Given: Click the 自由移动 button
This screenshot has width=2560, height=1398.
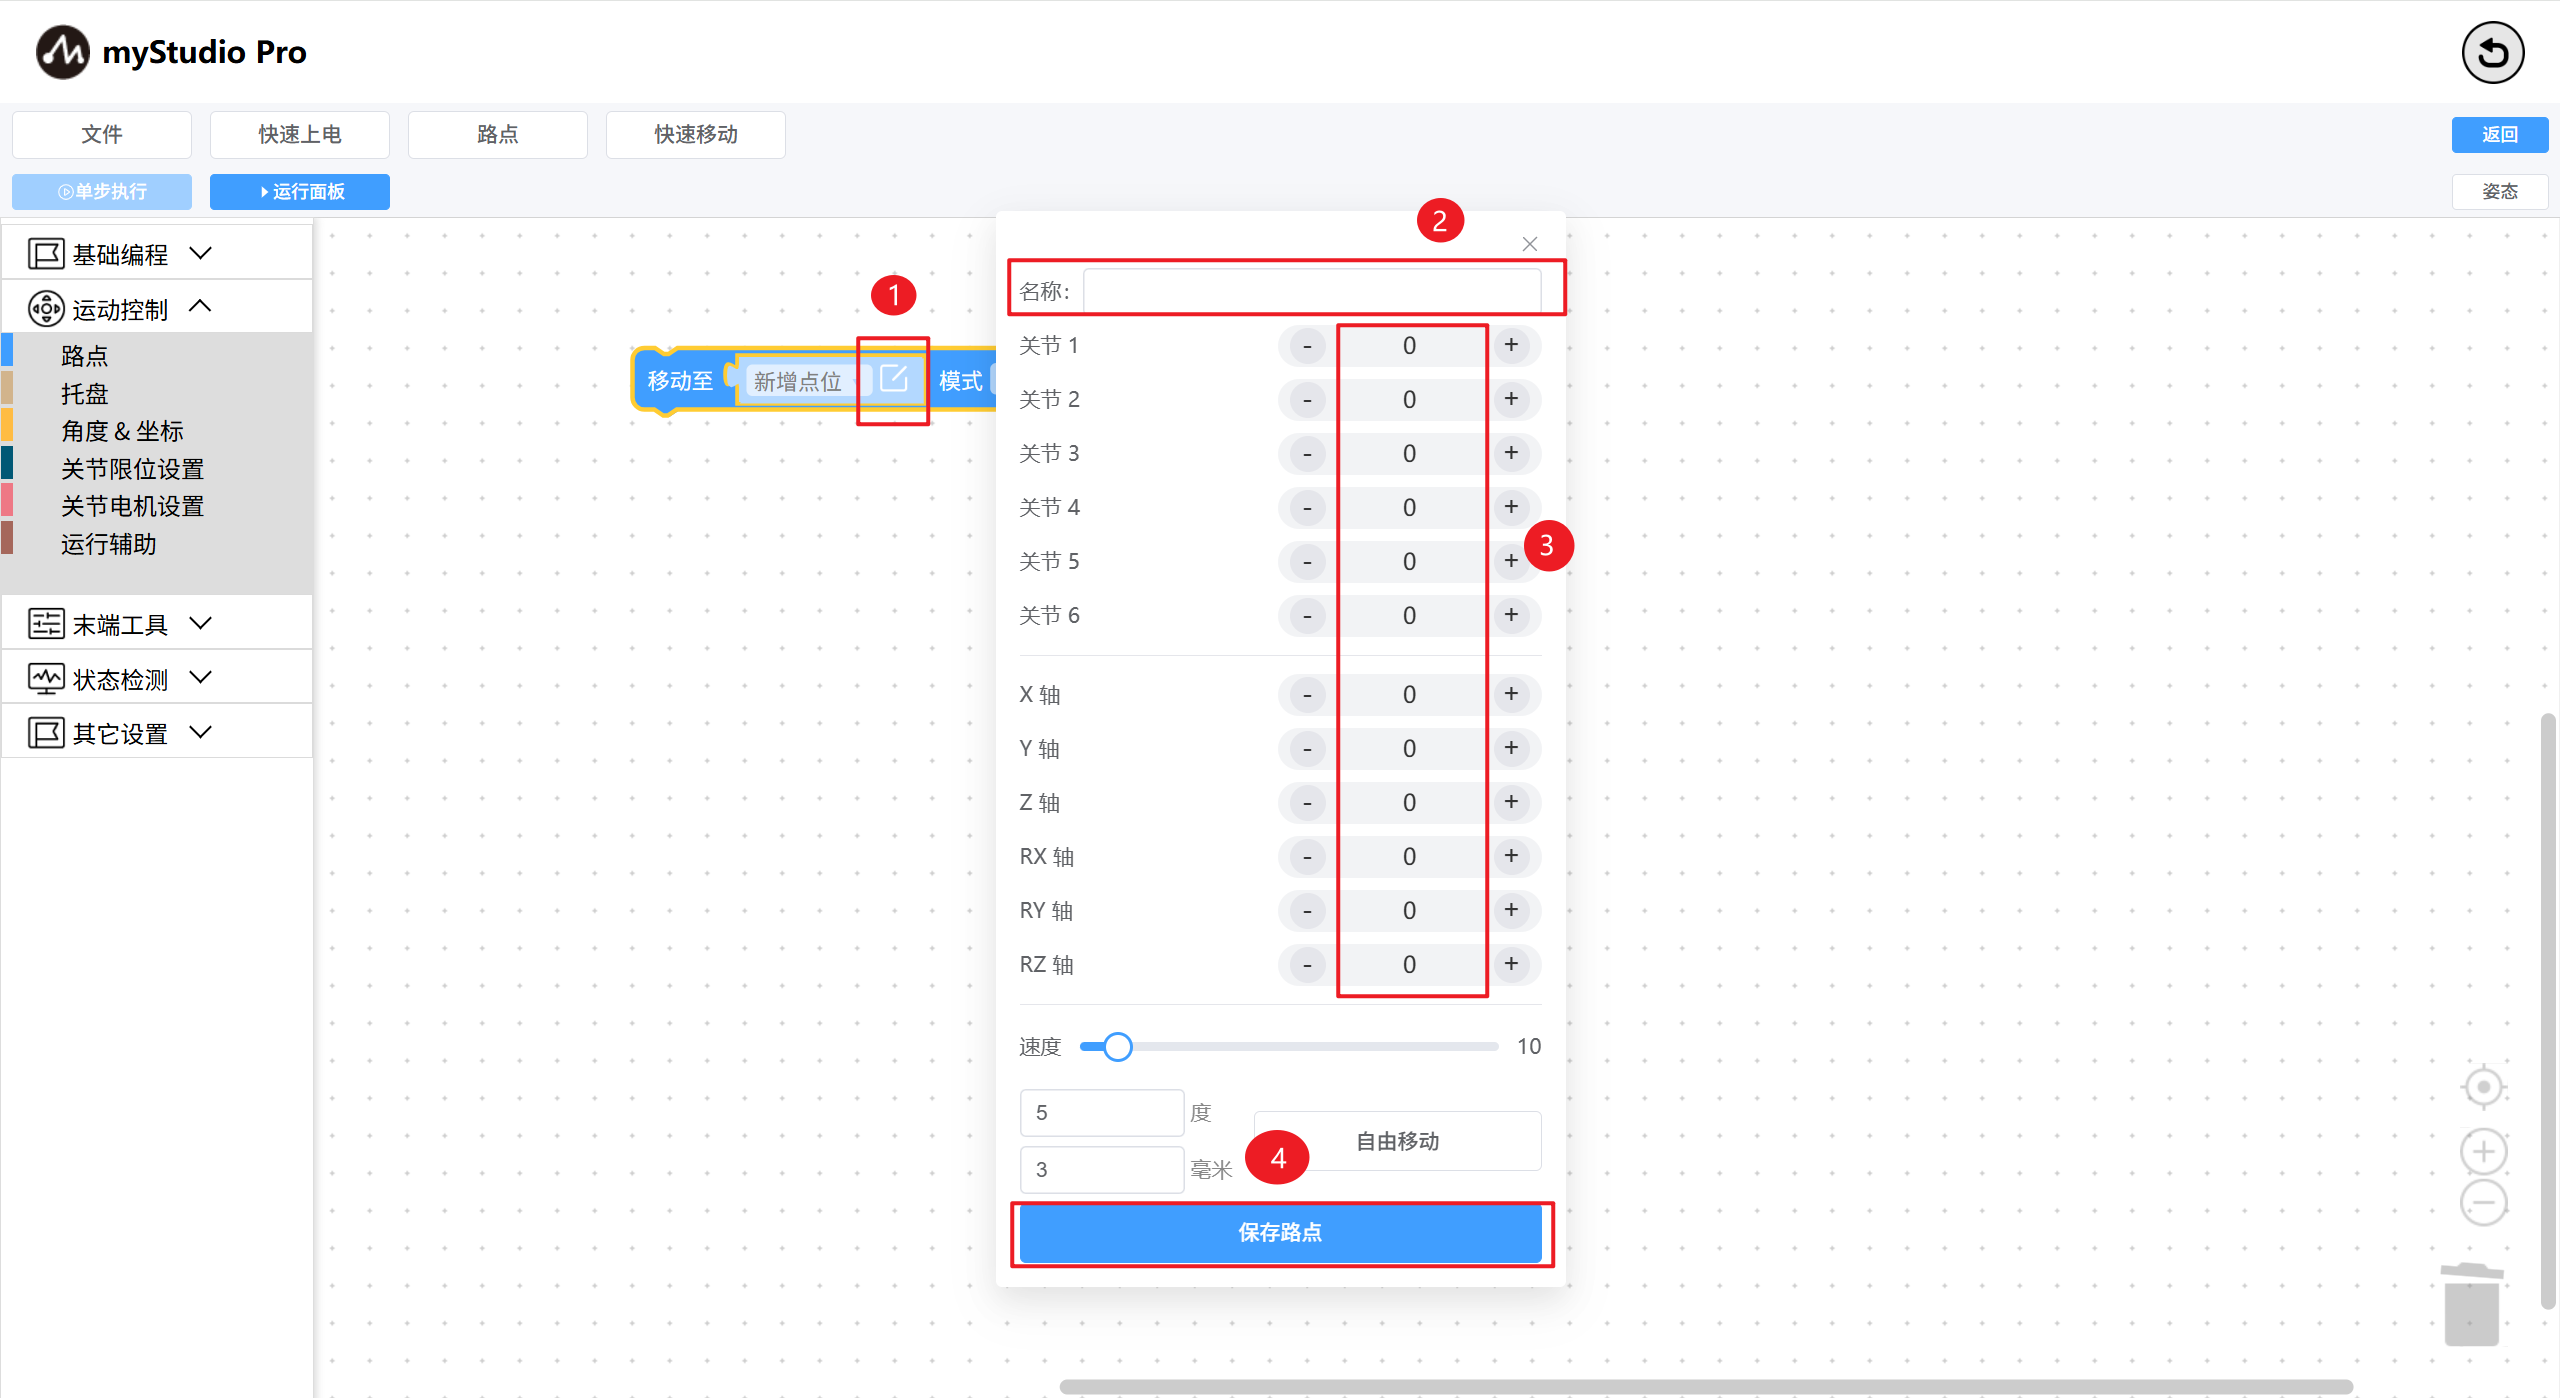Looking at the screenshot, I should click(1397, 1141).
